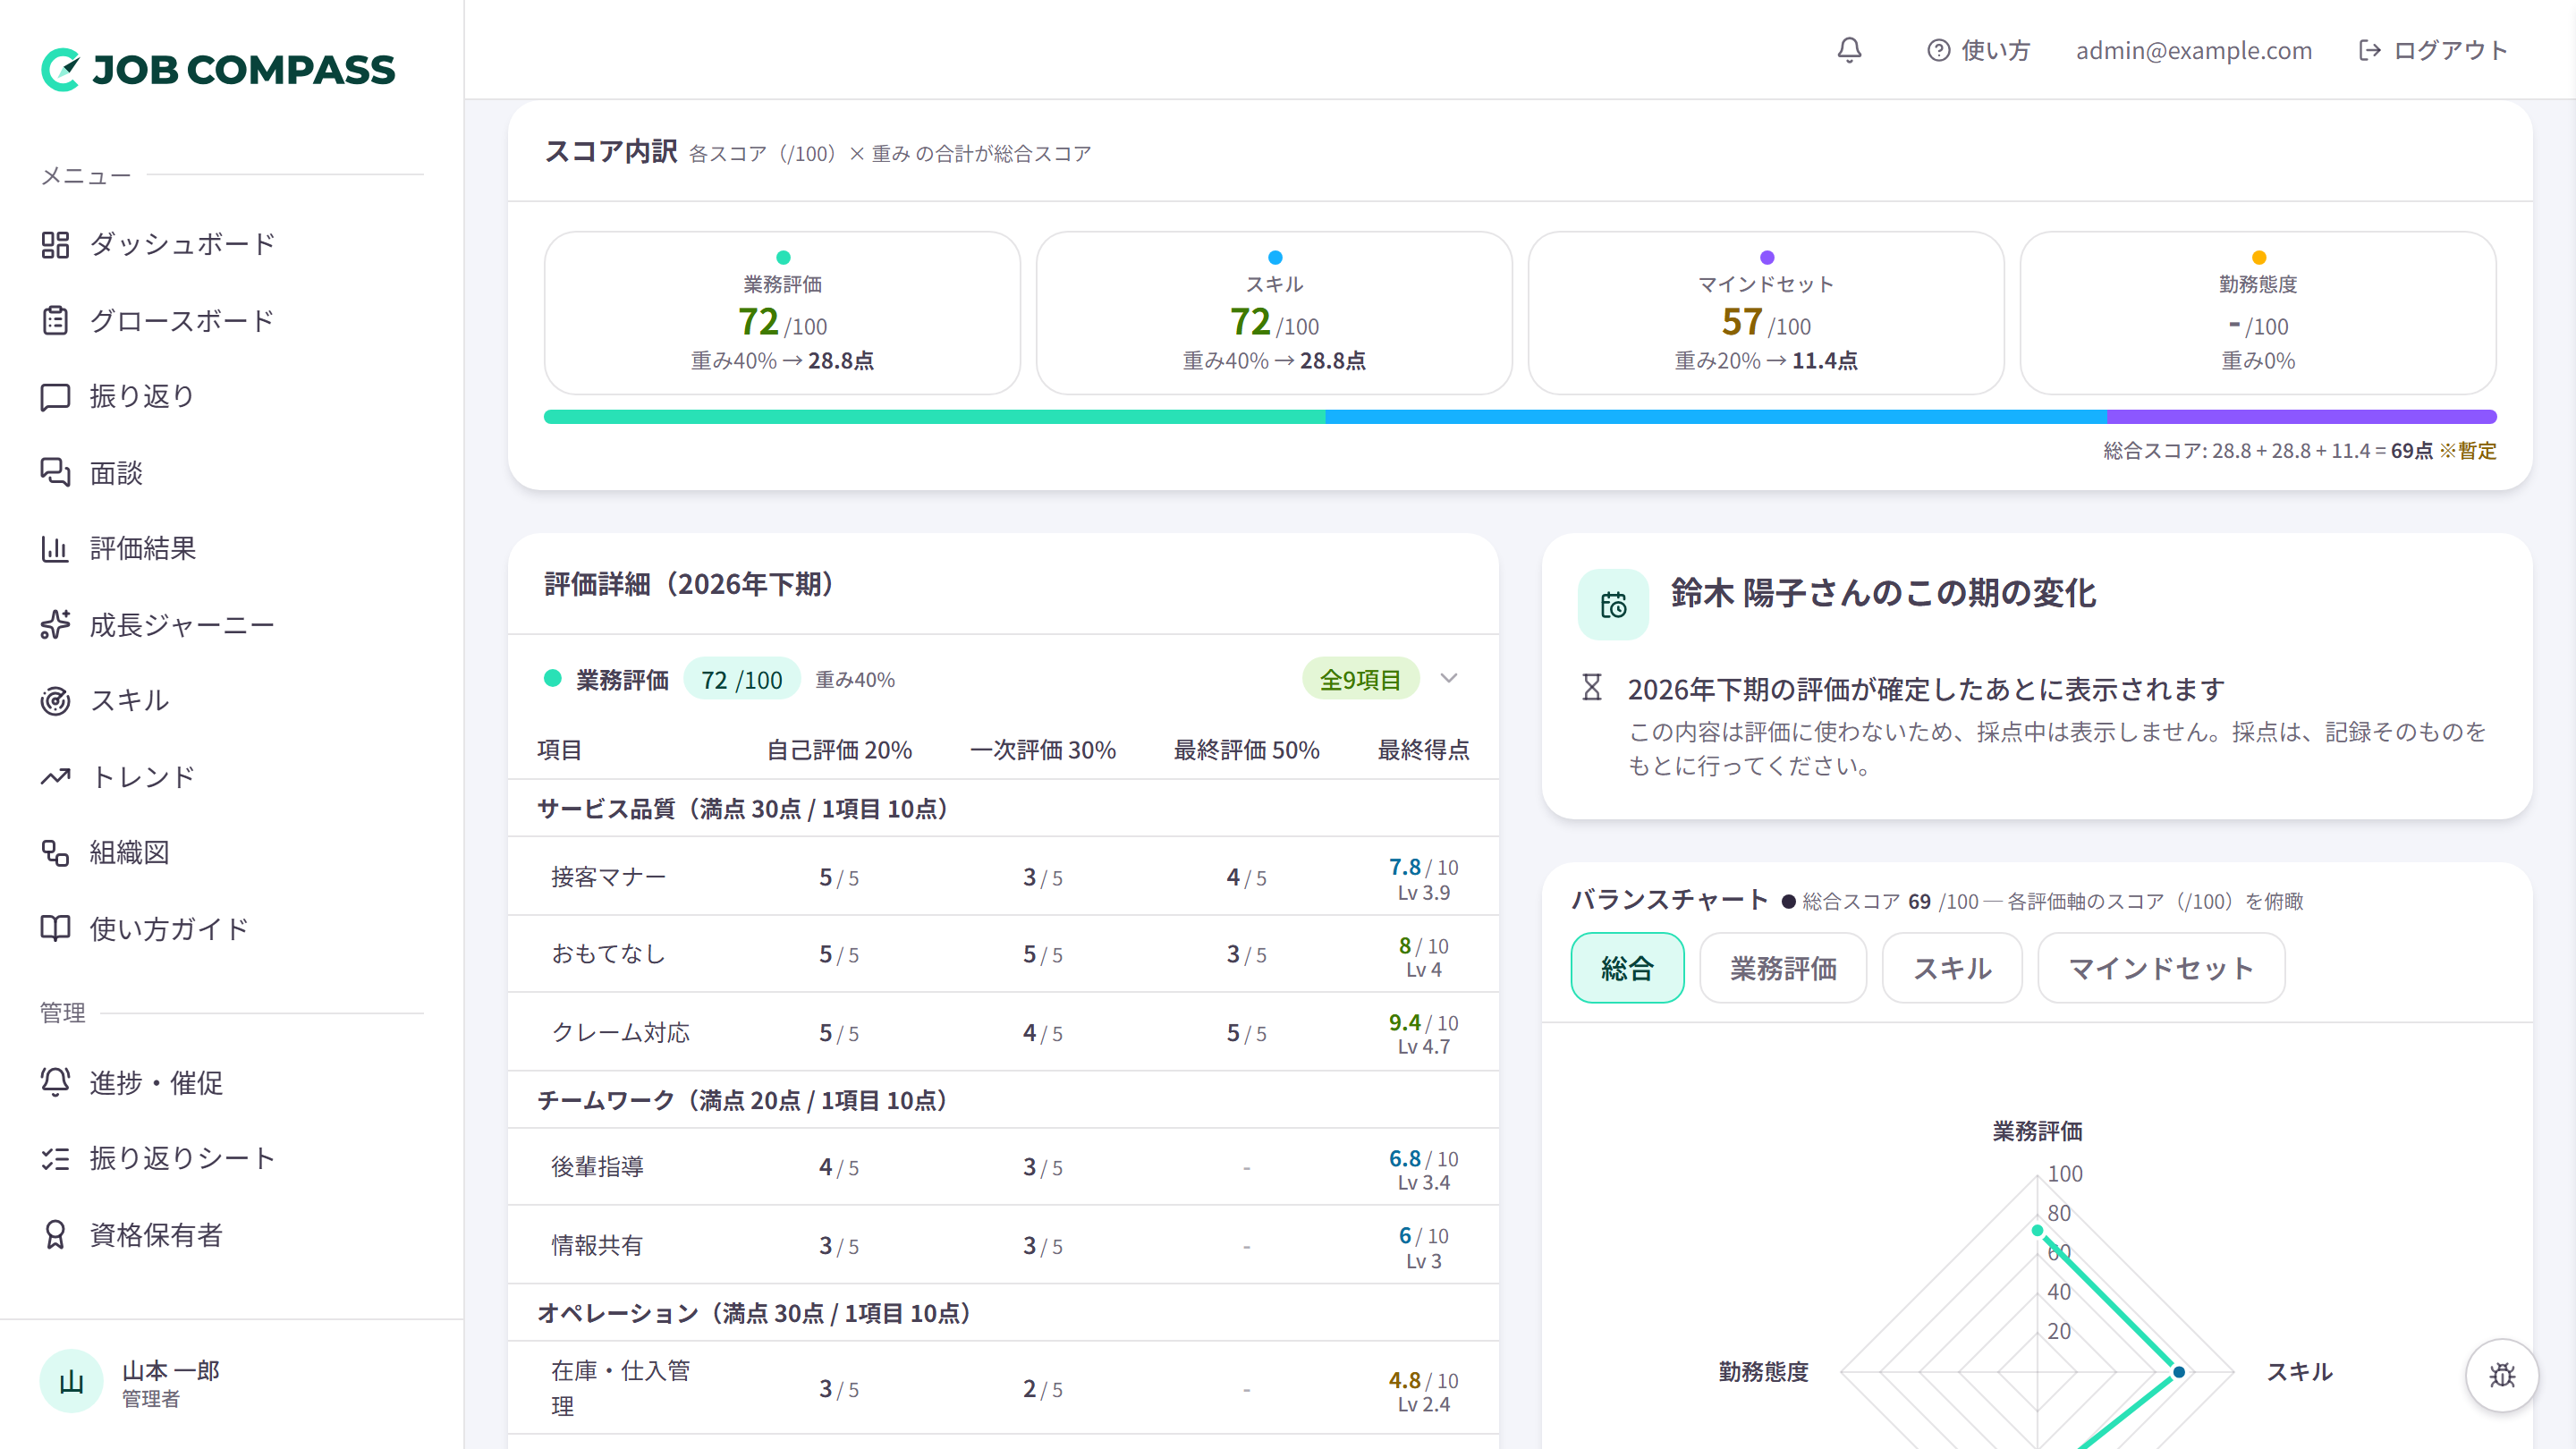Click the bug report floating button
The width and height of the screenshot is (2576, 1449).
tap(2502, 1375)
